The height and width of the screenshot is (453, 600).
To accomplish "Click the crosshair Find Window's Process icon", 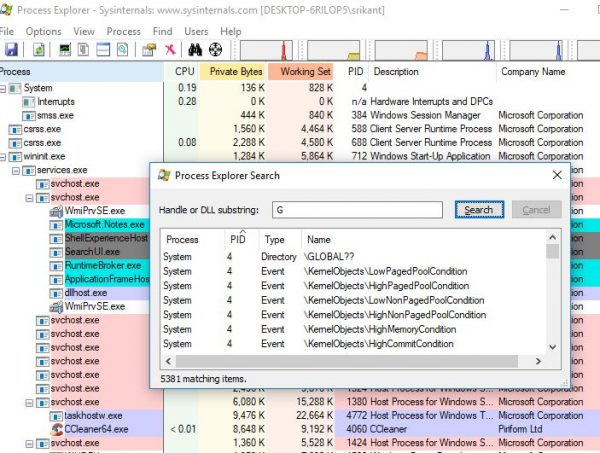I will pos(214,48).
